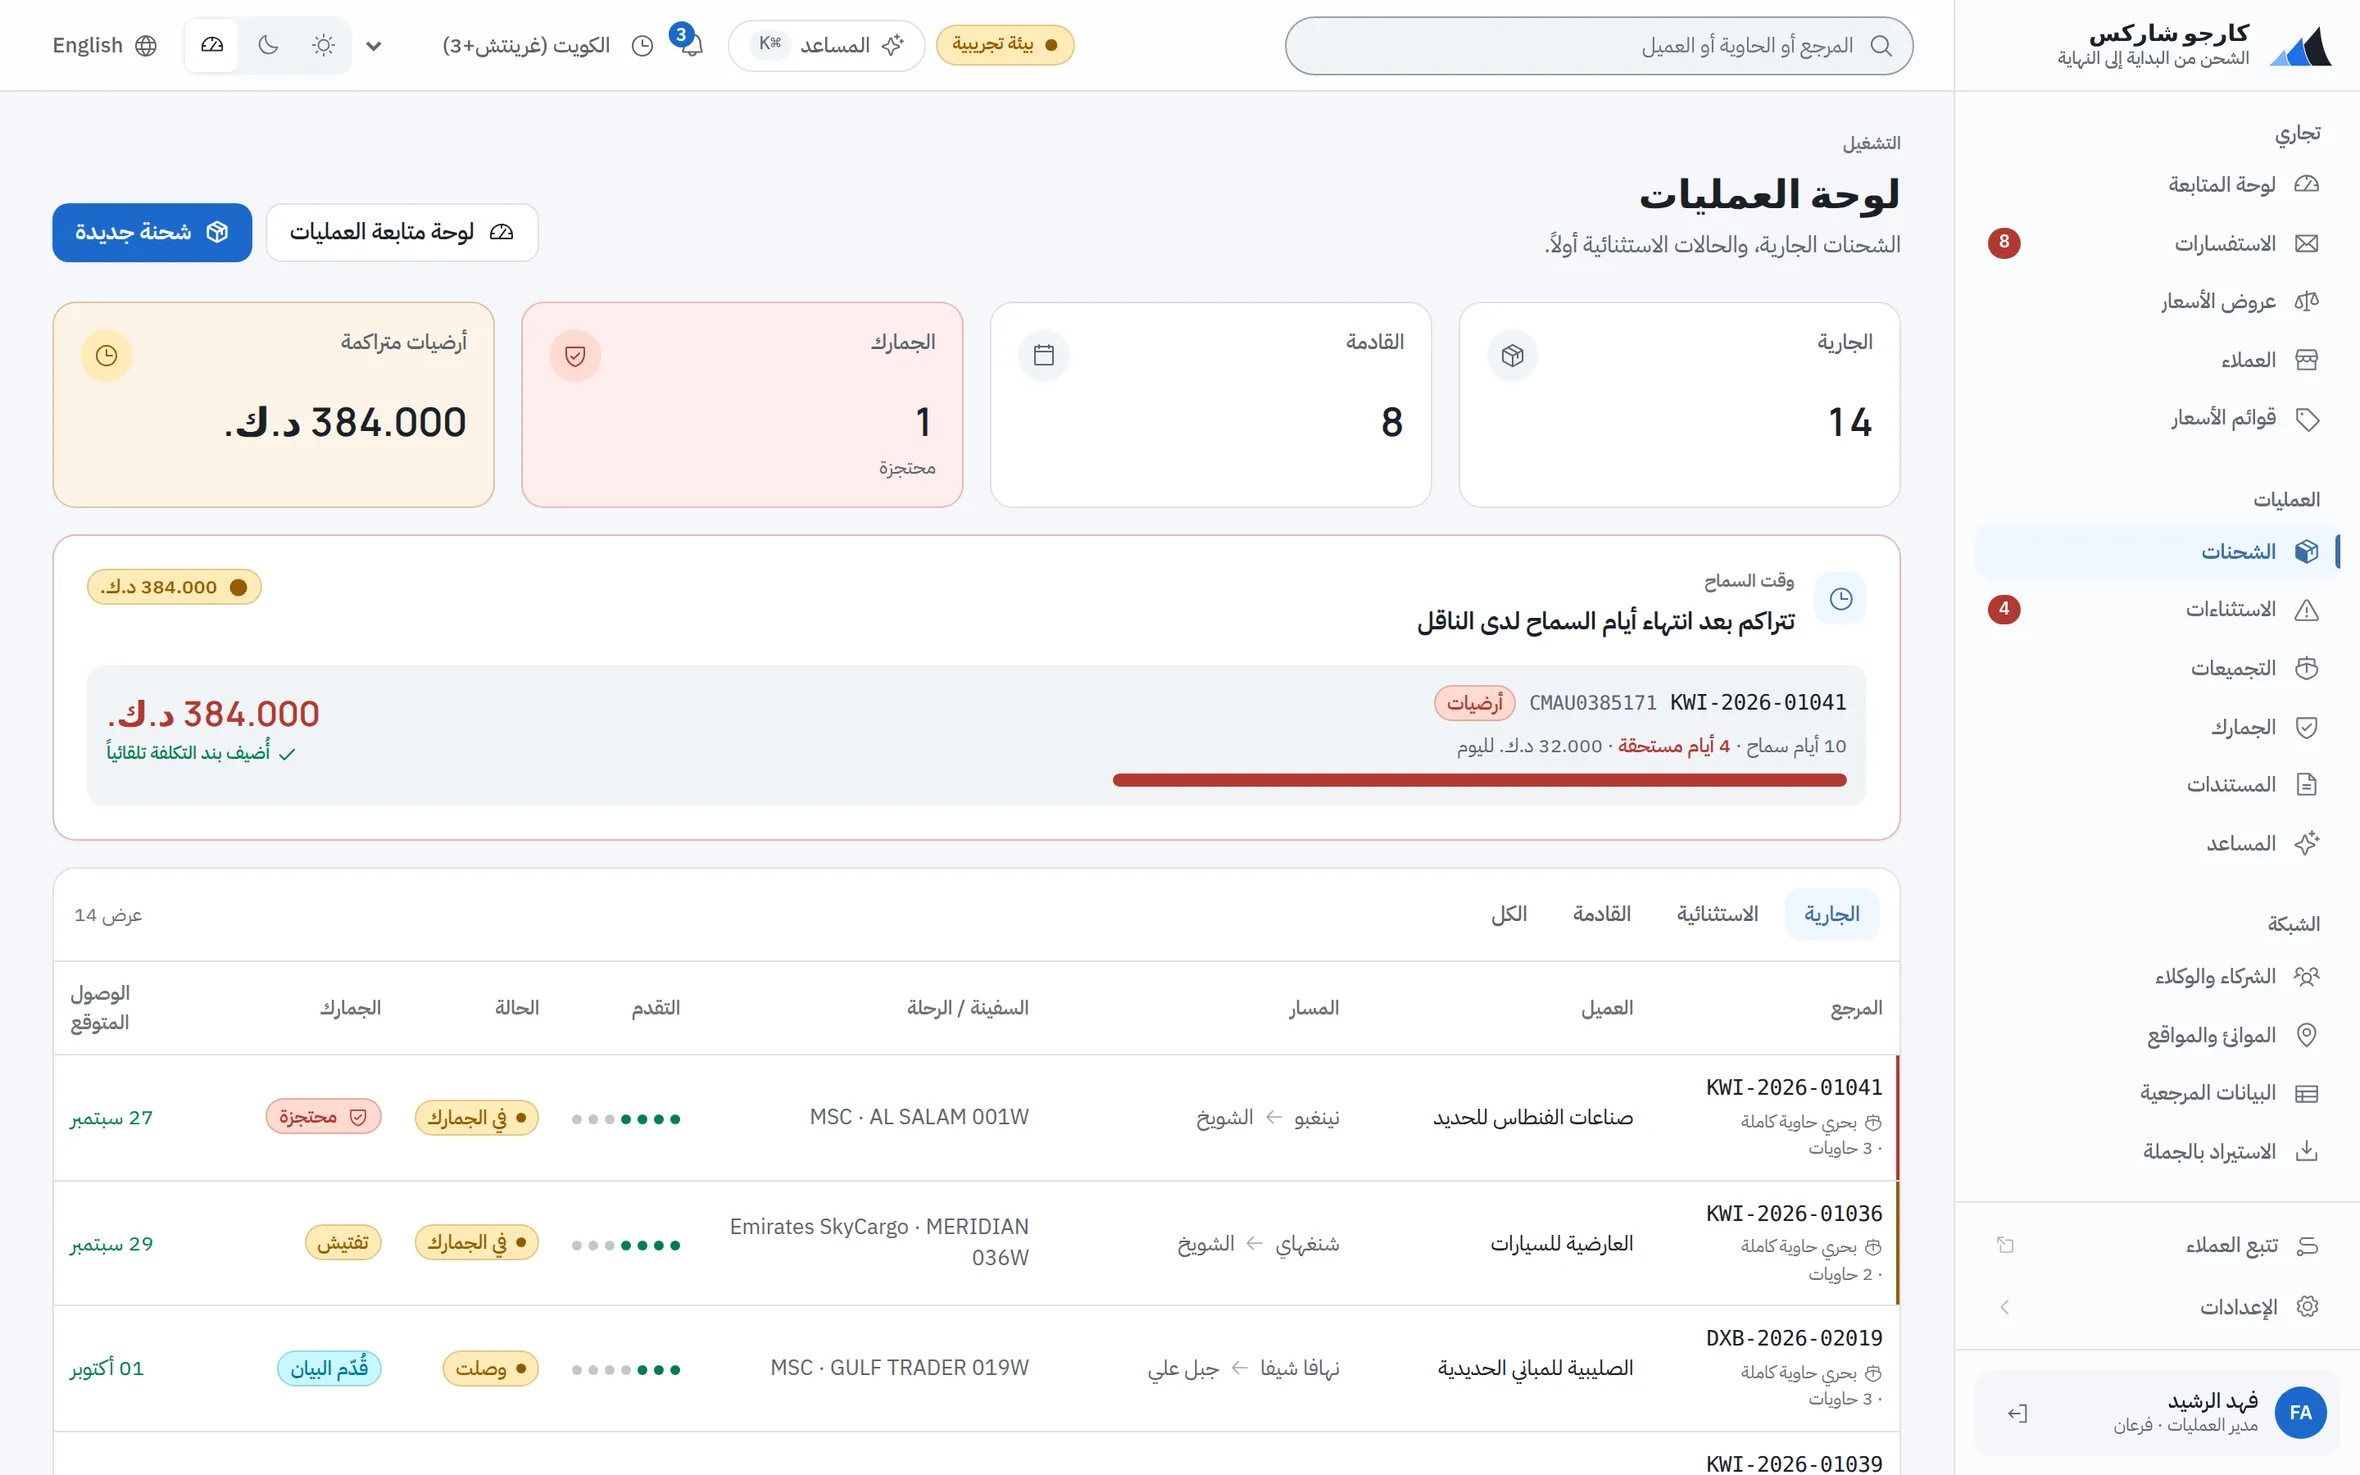Open الاستثناءات exceptions in sidebar
The image size is (2360, 1475).
(x=2156, y=609)
